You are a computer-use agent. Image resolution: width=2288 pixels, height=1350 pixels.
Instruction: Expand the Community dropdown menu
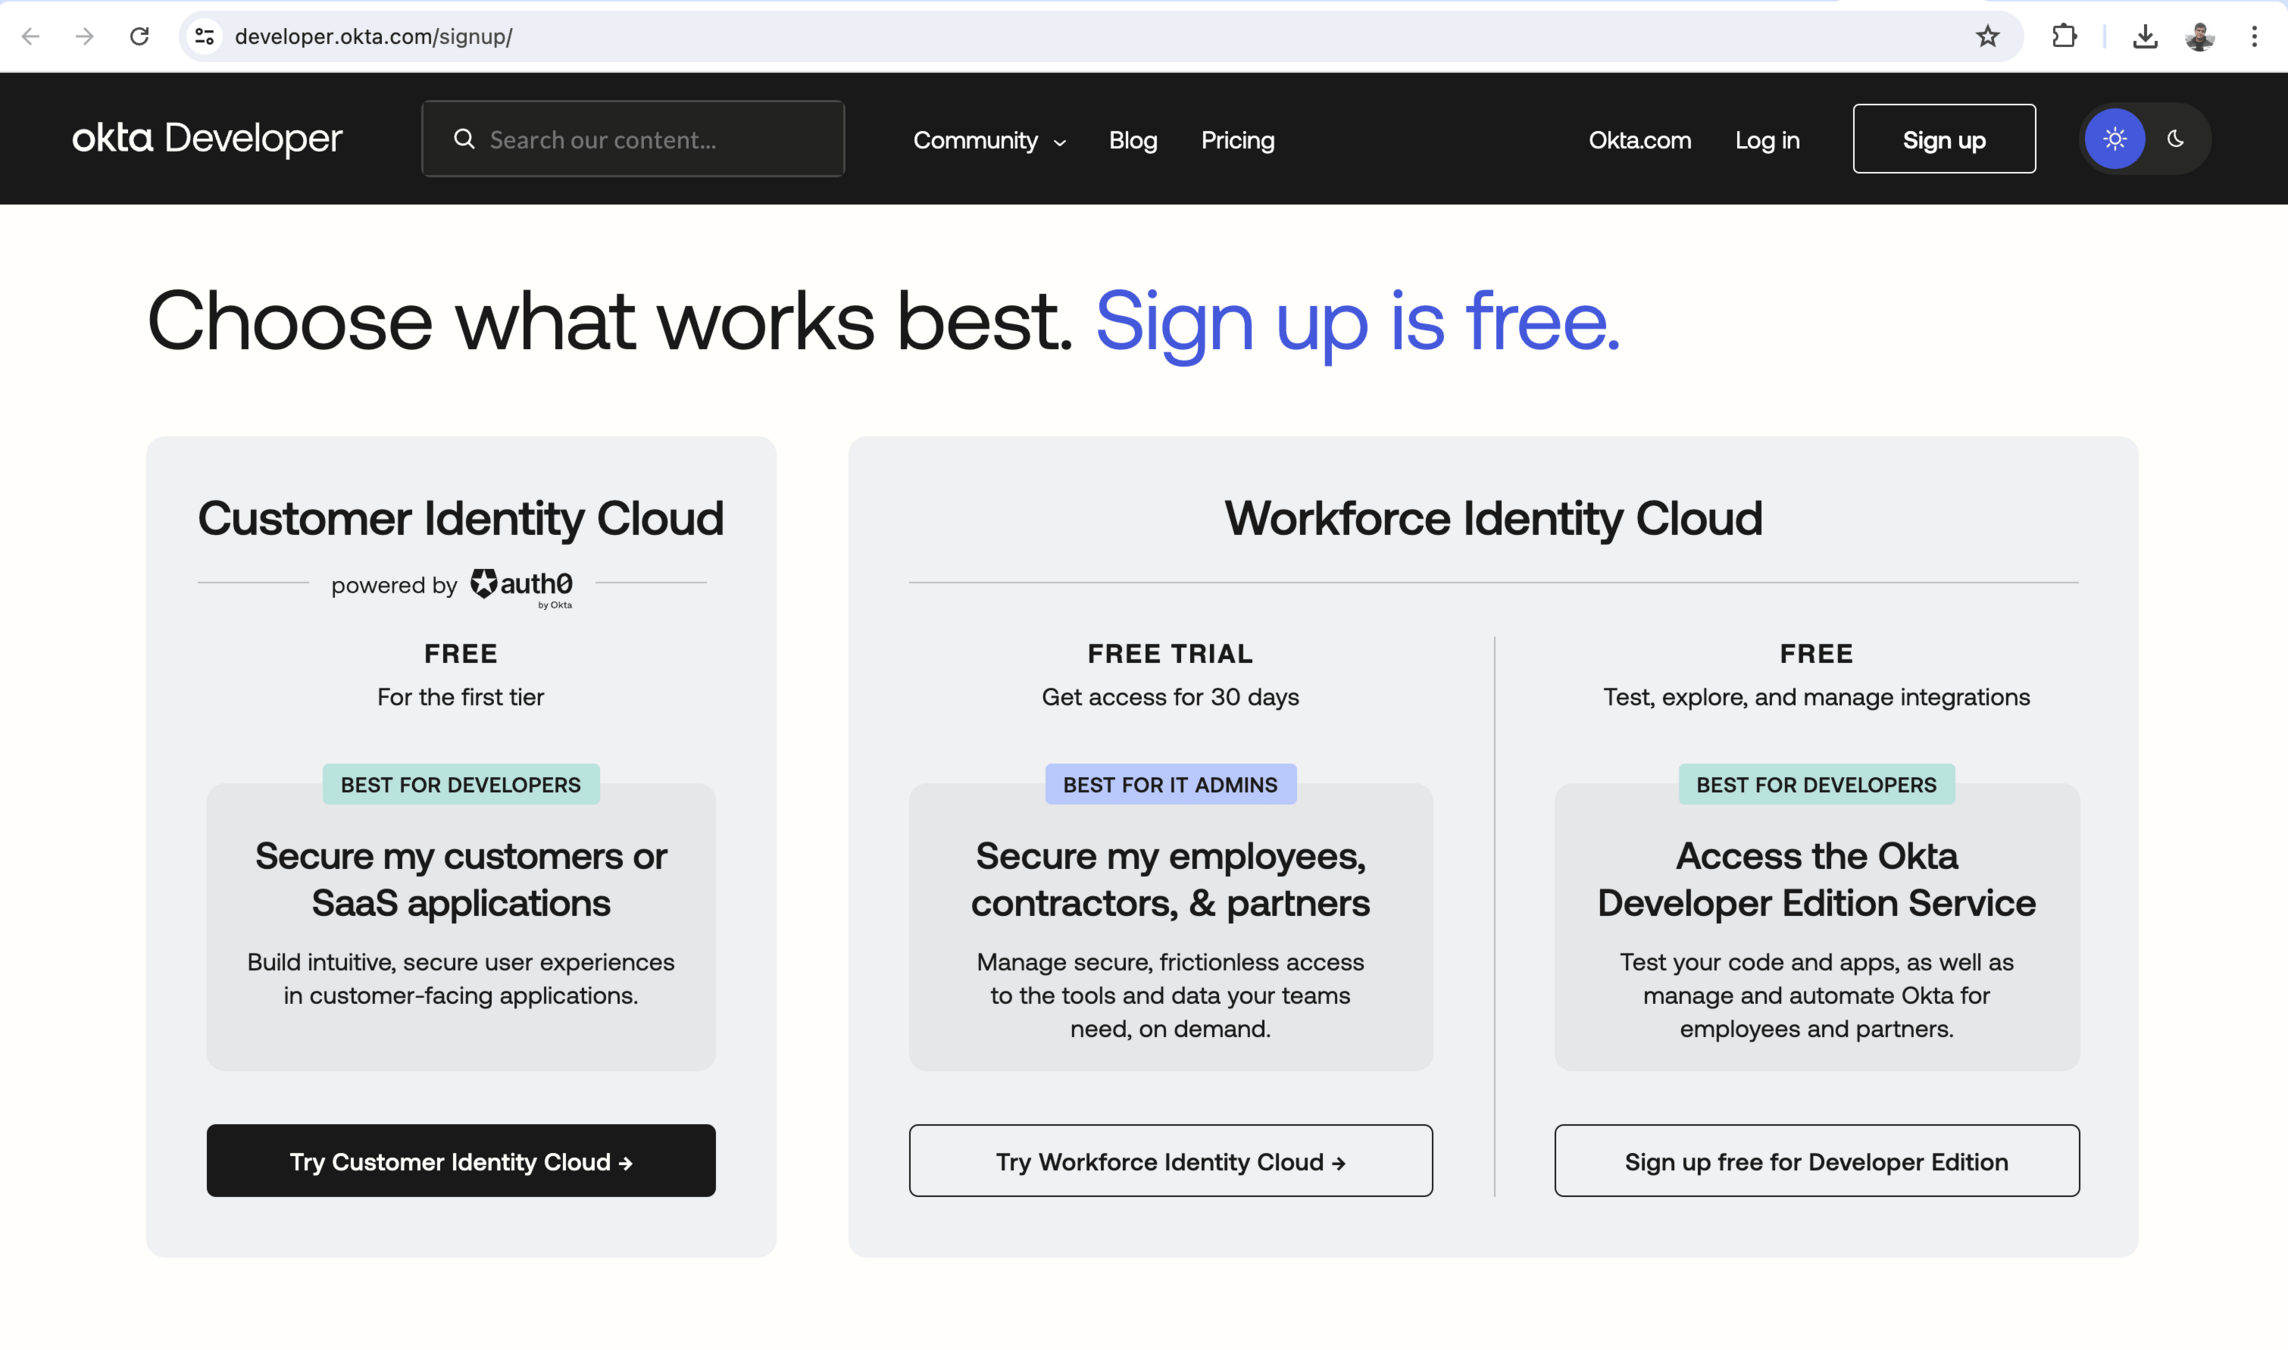(989, 140)
